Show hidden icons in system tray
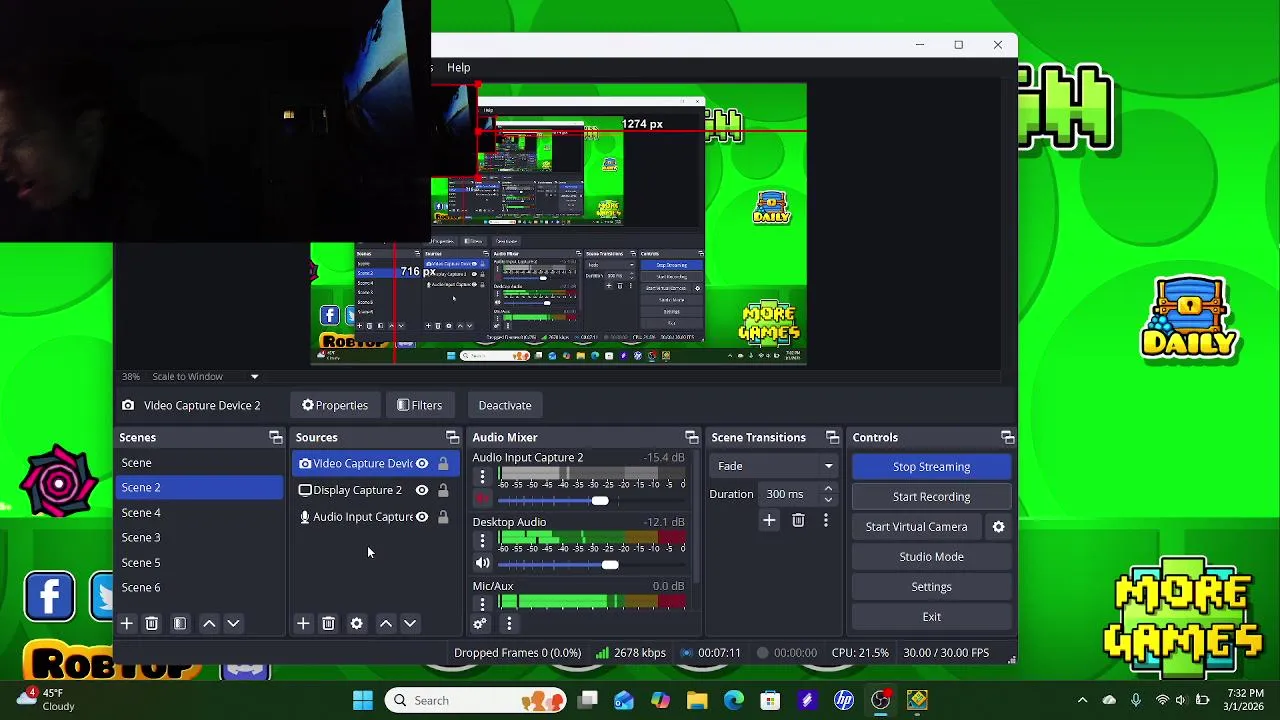Screen dimensions: 1280x720 pos(1082,700)
